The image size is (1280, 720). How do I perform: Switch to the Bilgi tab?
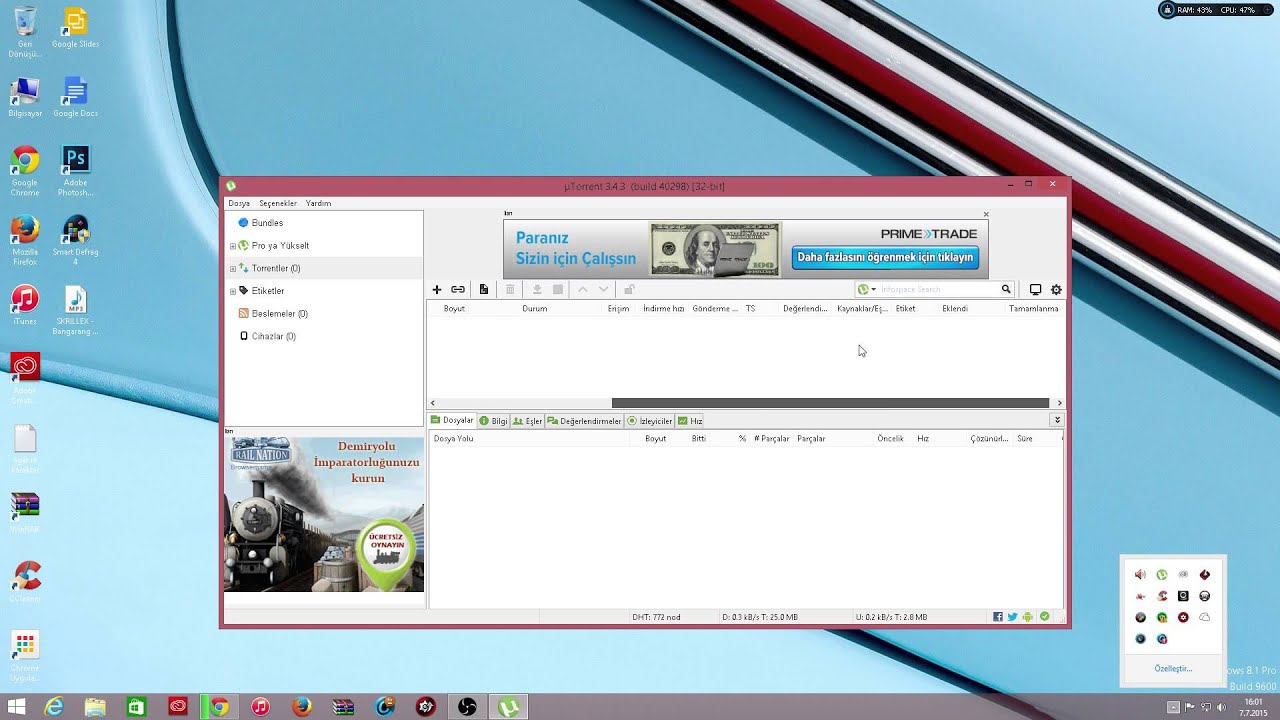pyautogui.click(x=494, y=421)
